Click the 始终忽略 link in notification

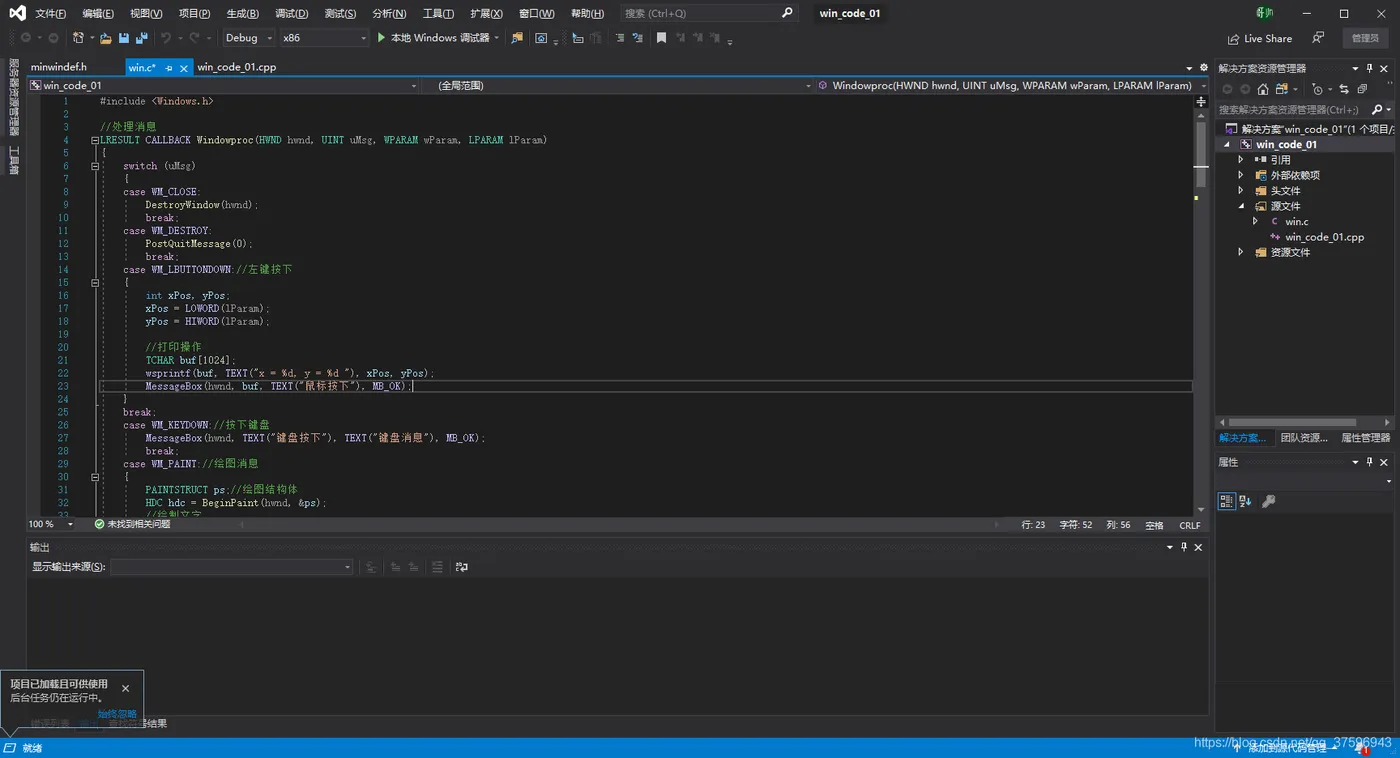pos(117,714)
